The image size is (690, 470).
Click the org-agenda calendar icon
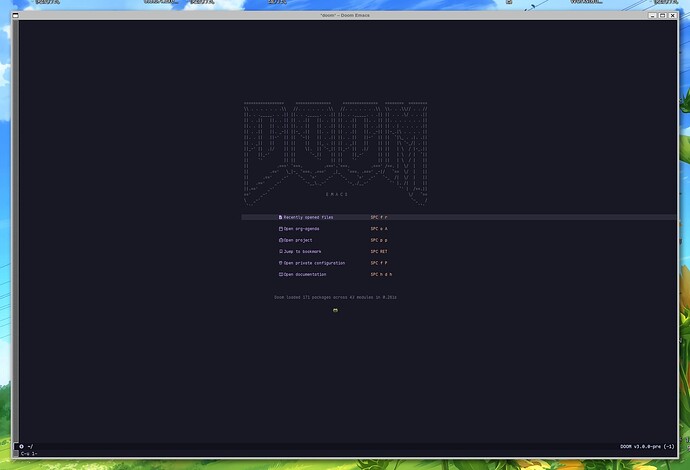280,229
